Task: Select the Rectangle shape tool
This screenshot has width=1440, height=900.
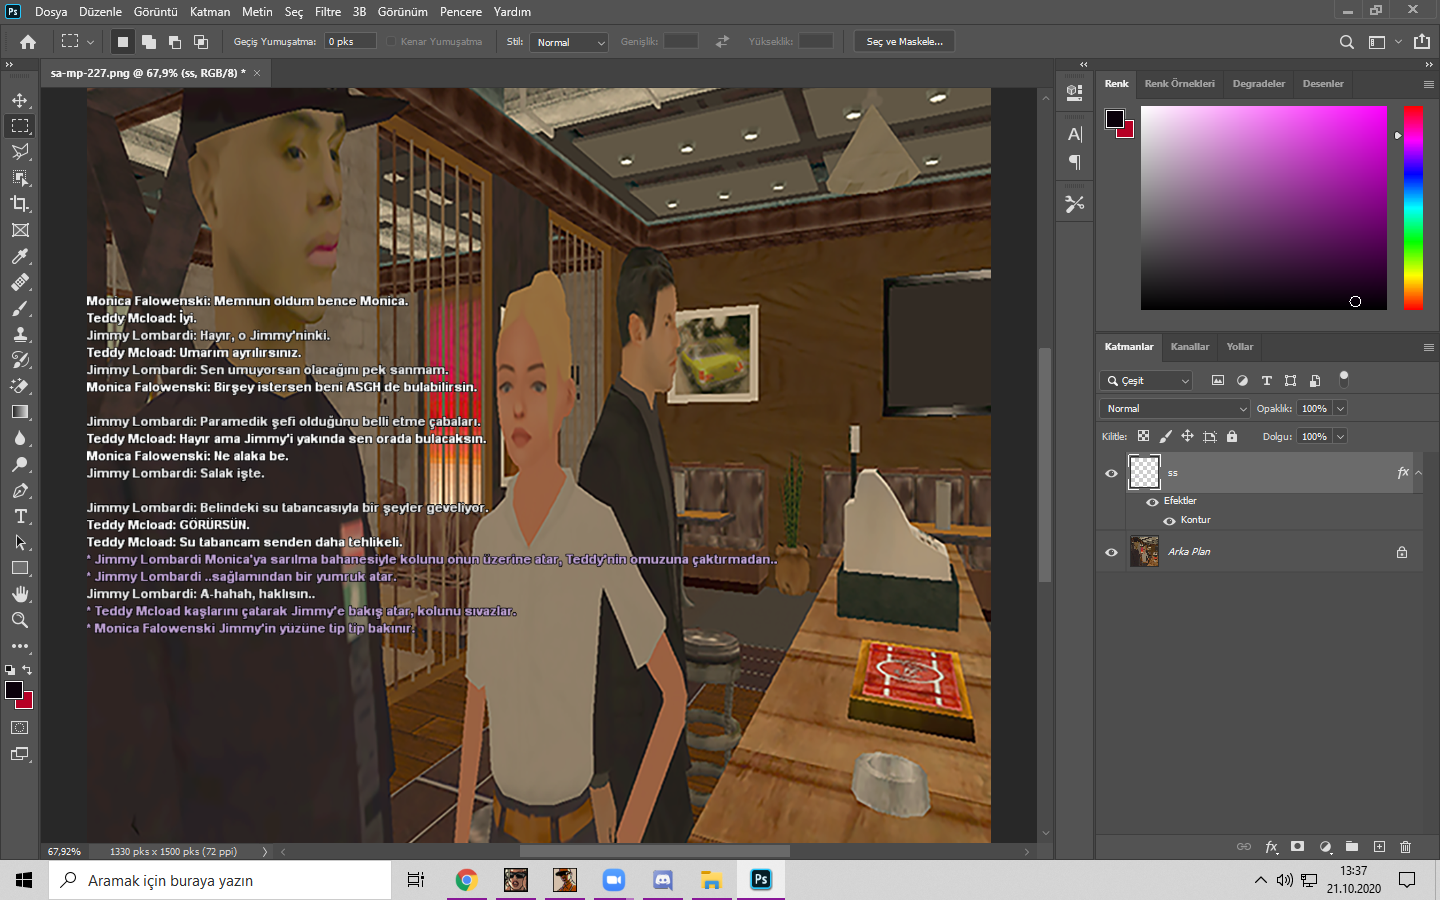Action: point(20,568)
